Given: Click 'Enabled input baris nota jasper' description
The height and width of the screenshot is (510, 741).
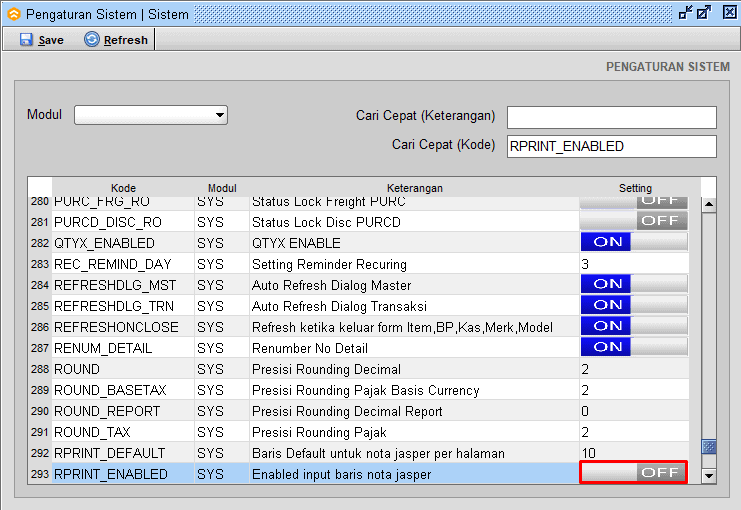Looking at the screenshot, I should pos(342,475).
